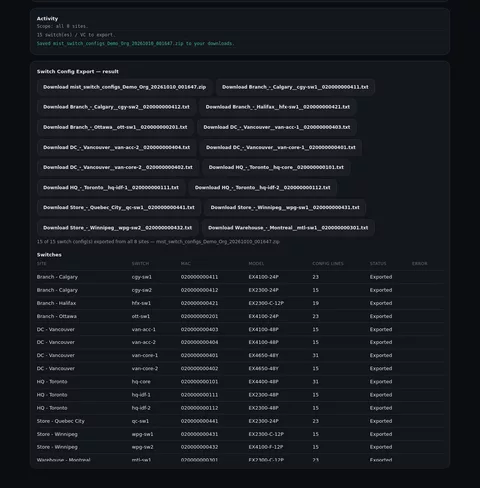Select switch name cgy-sw1 in table
Image resolution: width=480 pixels, height=488 pixels.
coord(142,277)
